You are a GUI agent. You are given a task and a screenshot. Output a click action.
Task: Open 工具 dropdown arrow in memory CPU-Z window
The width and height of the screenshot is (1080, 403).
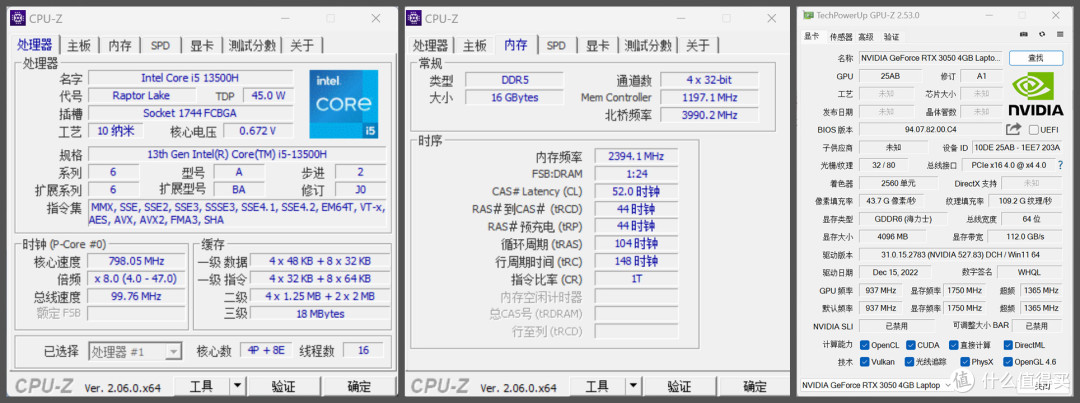point(632,386)
